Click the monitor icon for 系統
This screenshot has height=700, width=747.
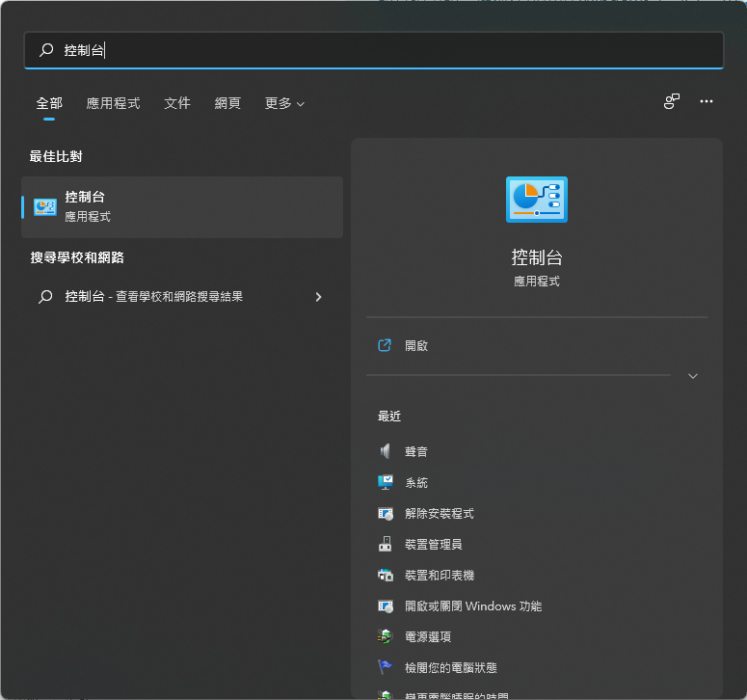(x=385, y=482)
